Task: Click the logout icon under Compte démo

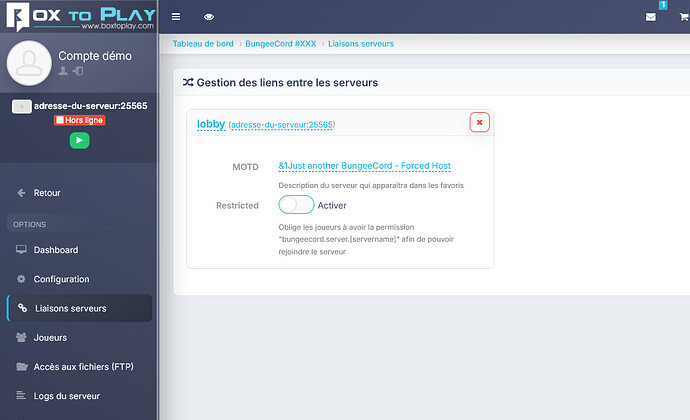Action: click(78, 71)
